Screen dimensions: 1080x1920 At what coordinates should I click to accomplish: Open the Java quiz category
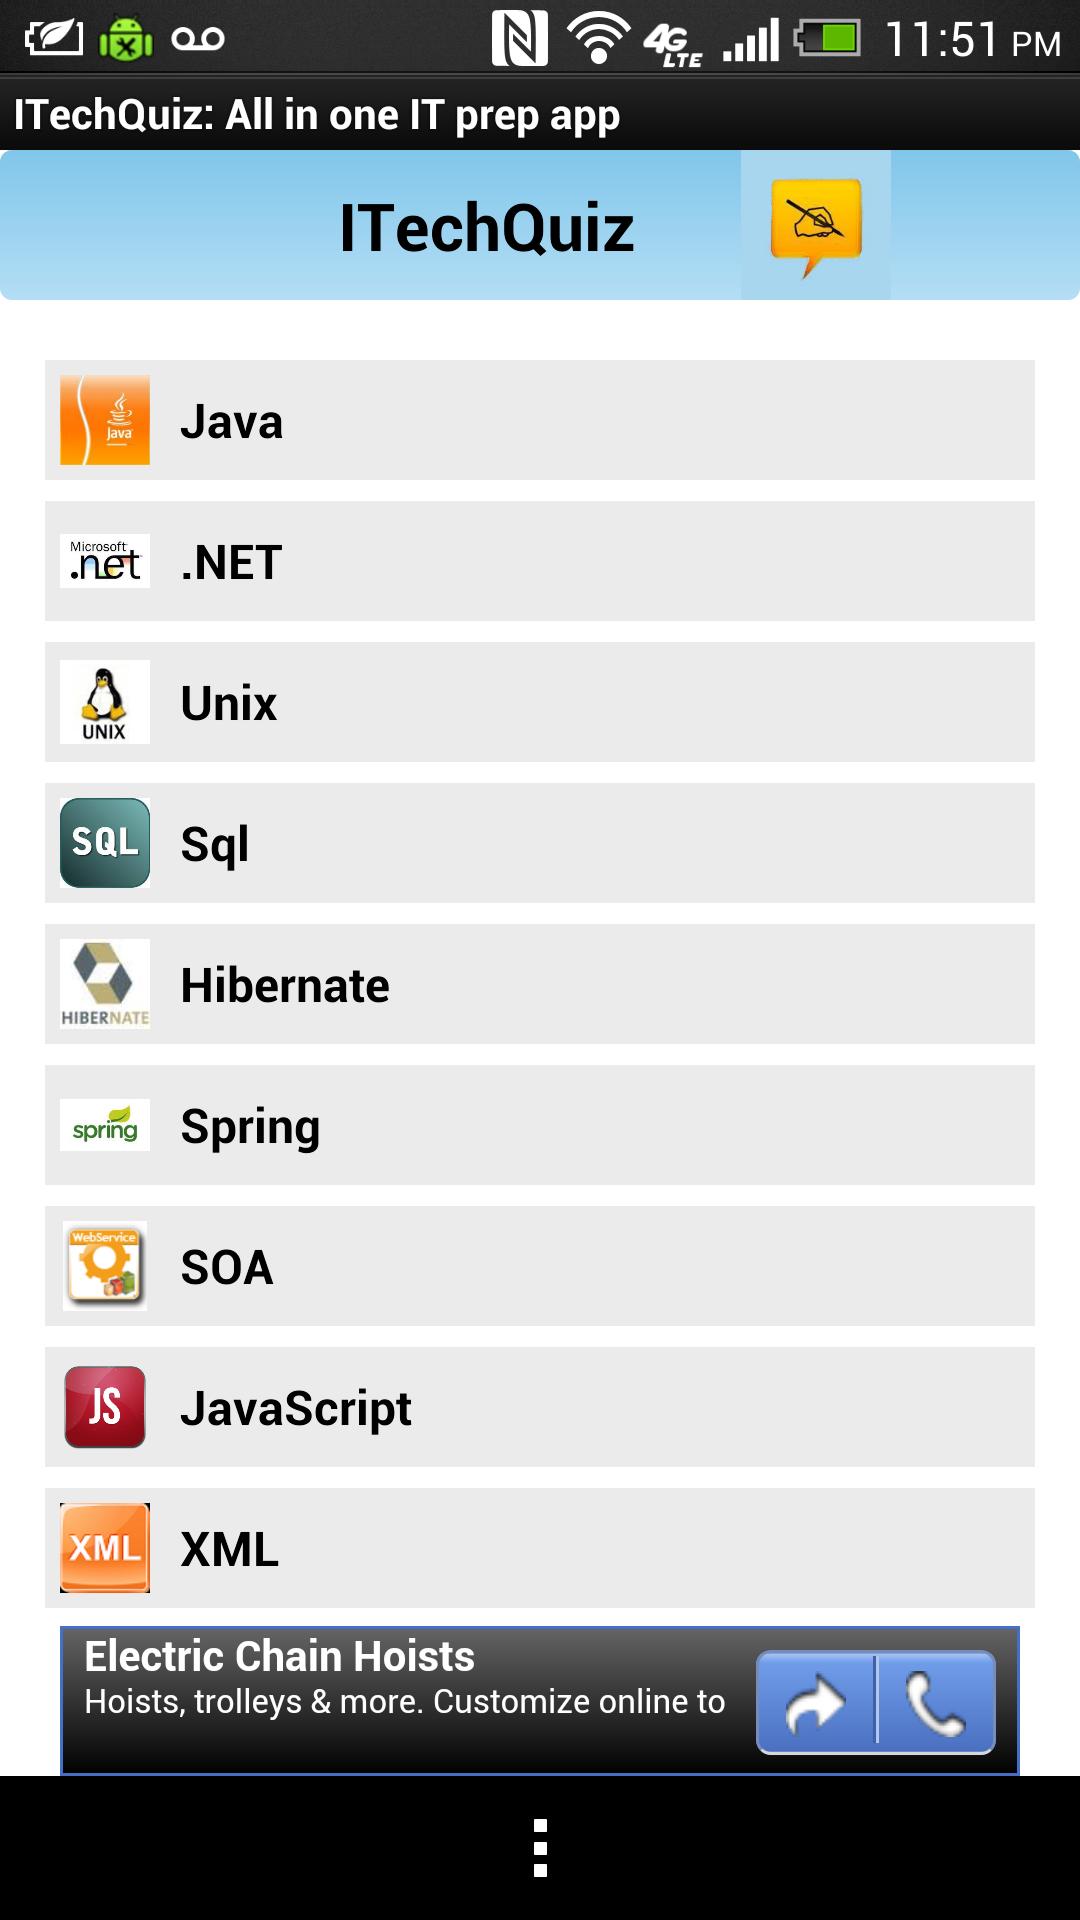coord(540,420)
